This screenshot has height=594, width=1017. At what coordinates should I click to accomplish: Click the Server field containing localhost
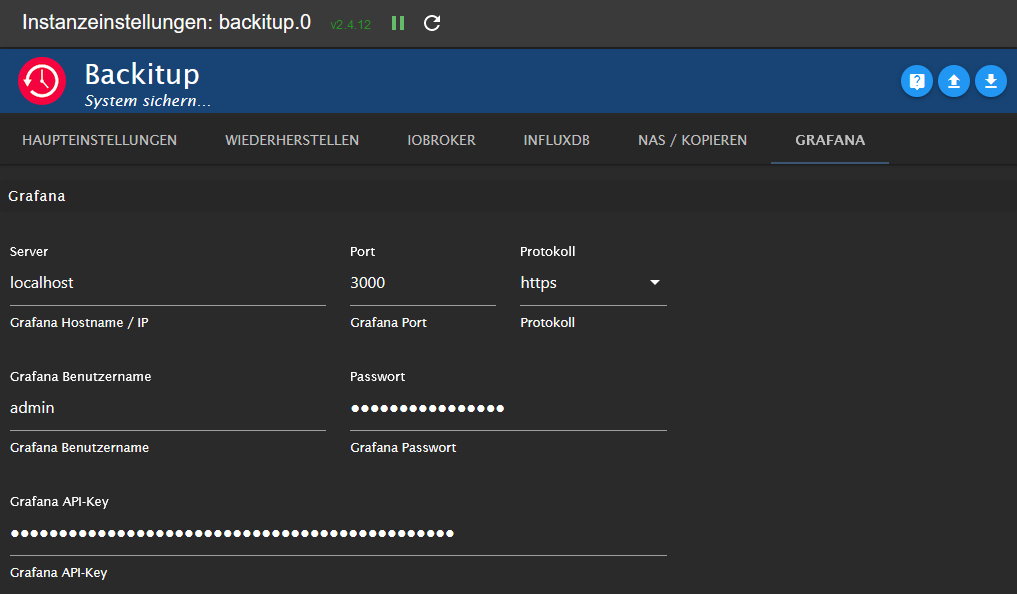pos(167,283)
